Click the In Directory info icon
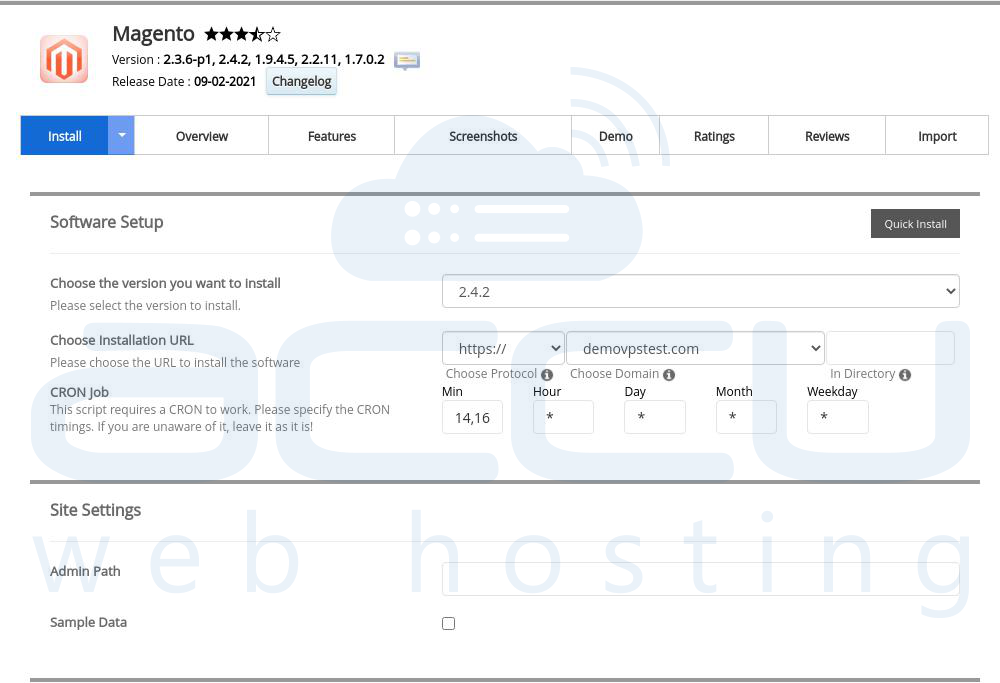The height and width of the screenshot is (683, 1000). 904,374
